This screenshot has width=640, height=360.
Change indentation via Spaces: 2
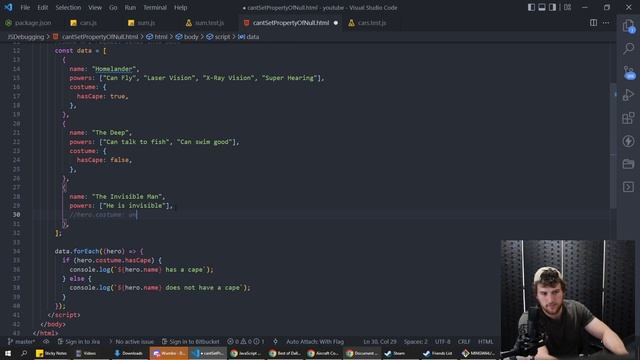[x=416, y=342]
